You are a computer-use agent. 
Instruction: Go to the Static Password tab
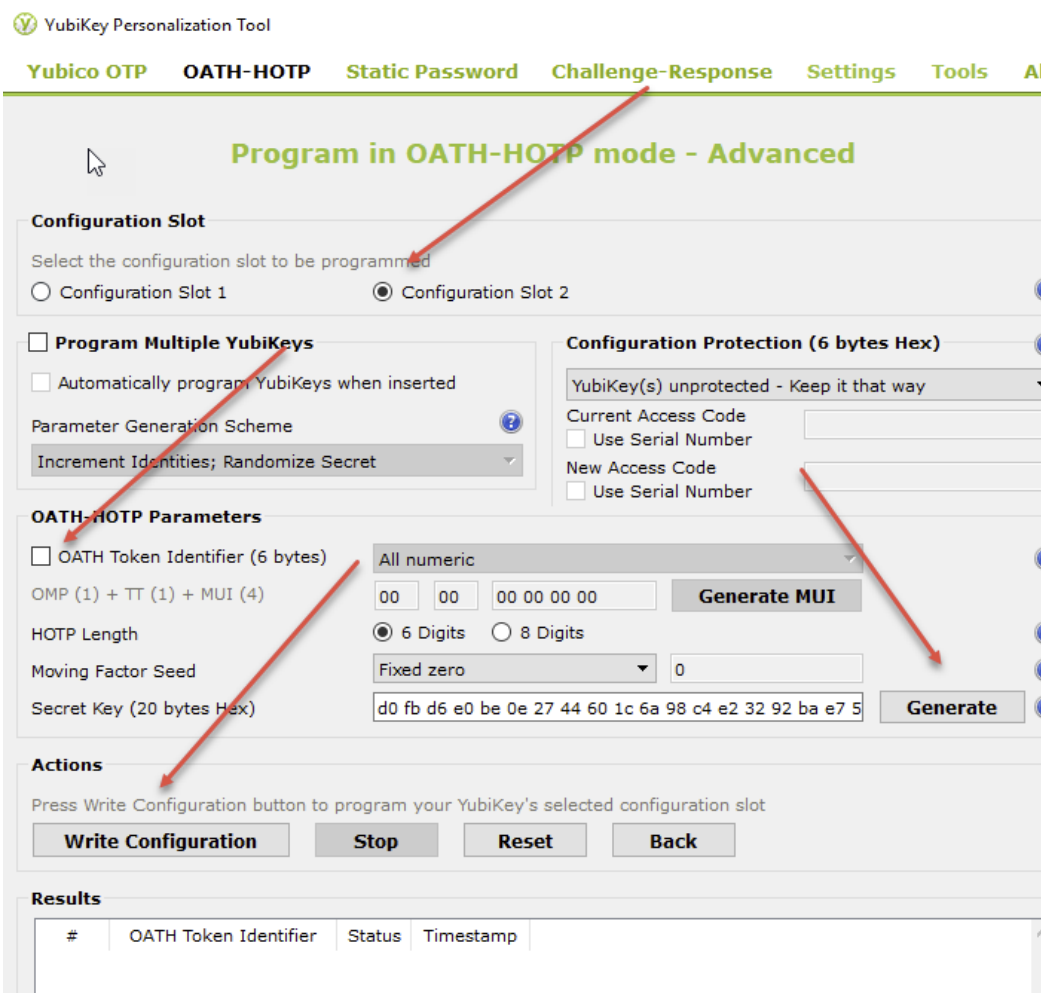click(432, 72)
